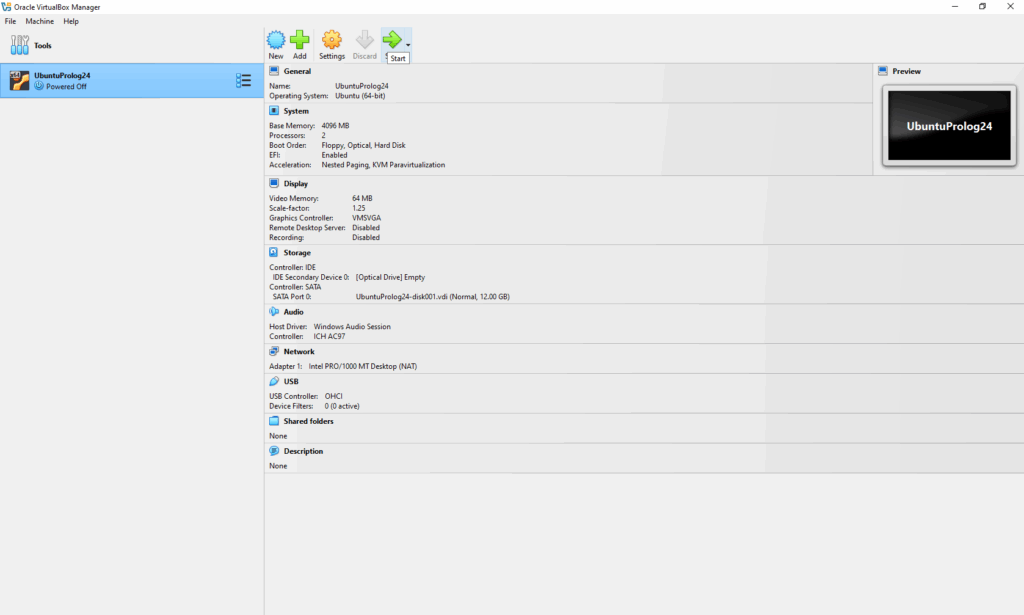The height and width of the screenshot is (615, 1024).
Task: Click the Network section icon
Action: click(x=274, y=351)
